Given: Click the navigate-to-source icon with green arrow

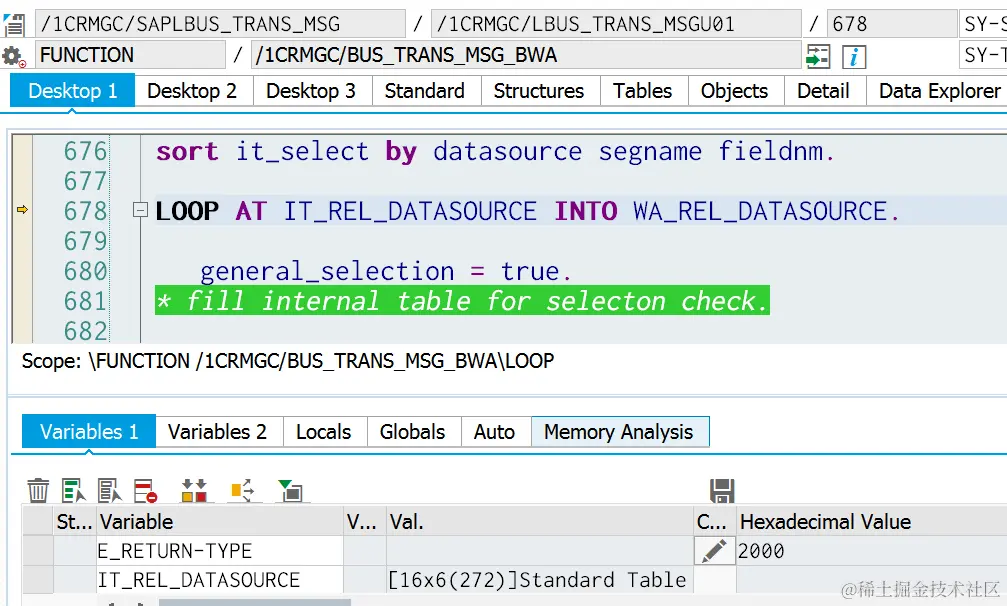Looking at the screenshot, I should pyautogui.click(x=818, y=56).
